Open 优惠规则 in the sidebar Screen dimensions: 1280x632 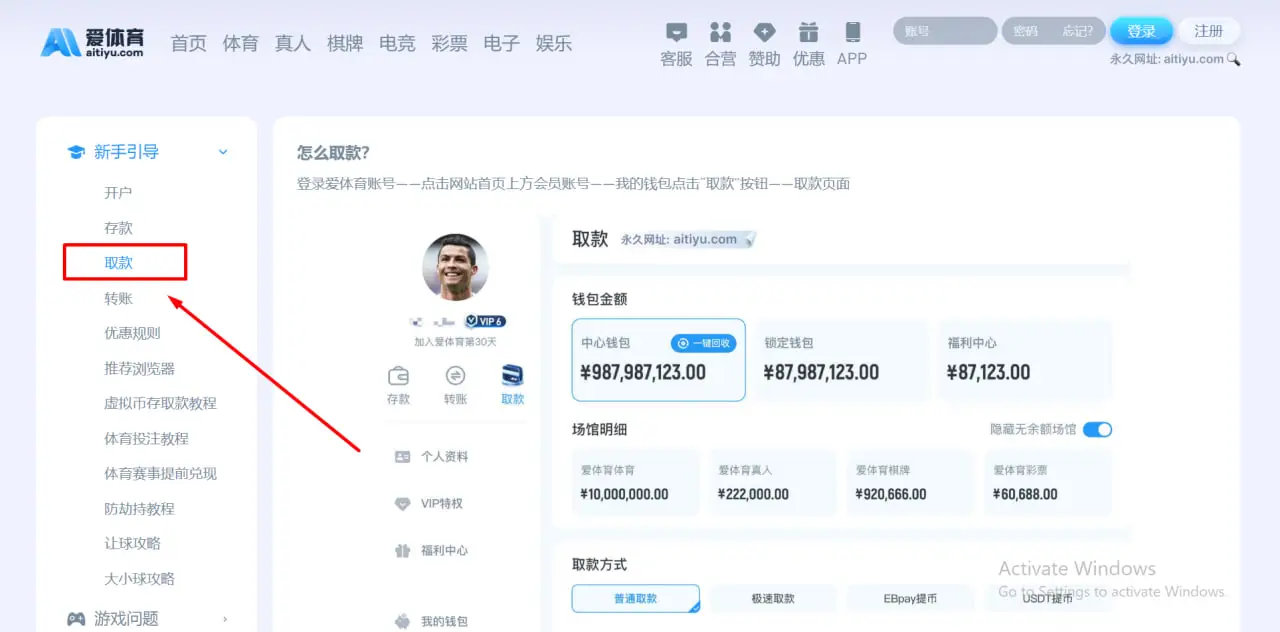pos(132,333)
